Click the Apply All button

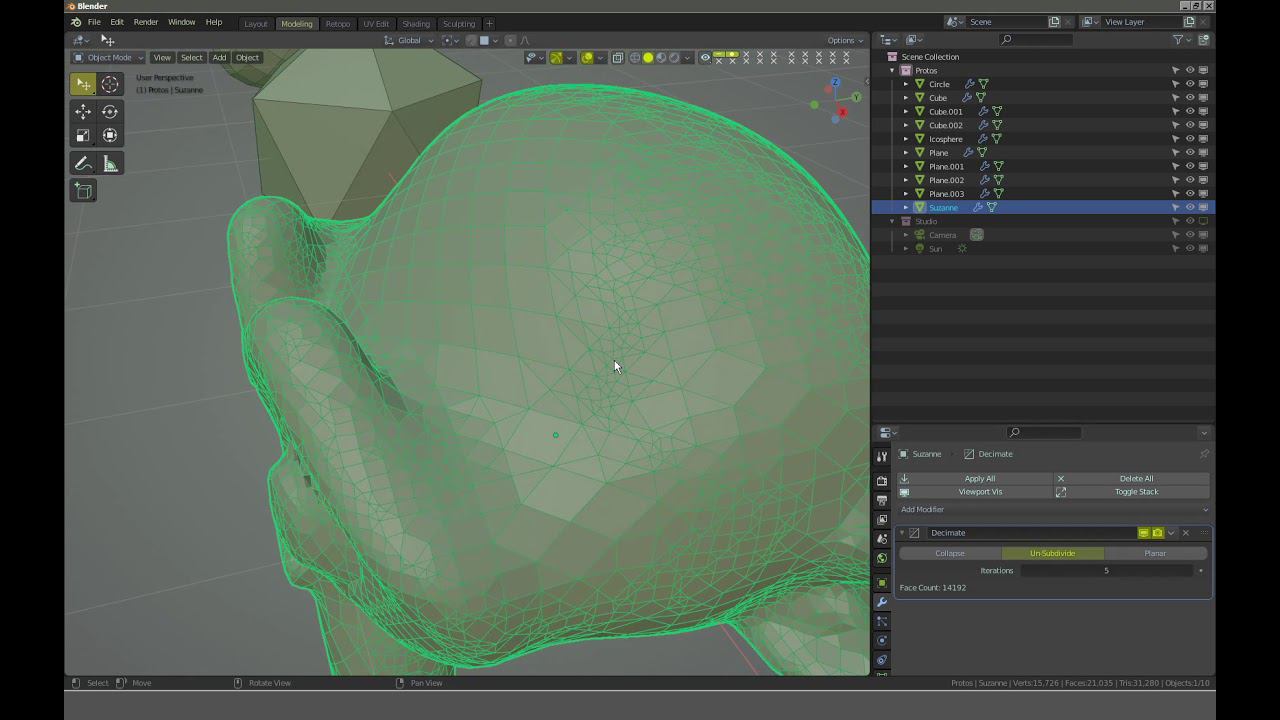click(979, 479)
